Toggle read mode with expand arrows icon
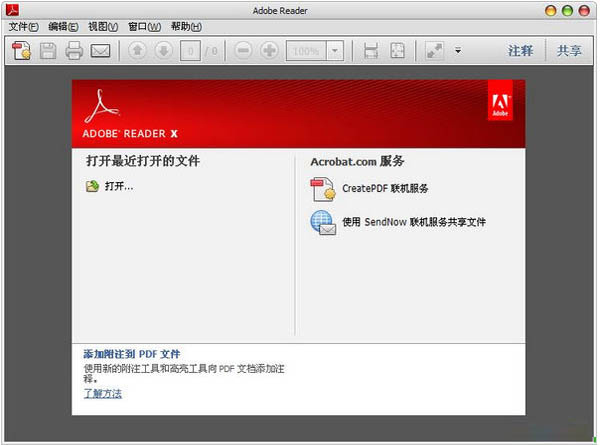The image size is (600, 445). click(x=435, y=50)
